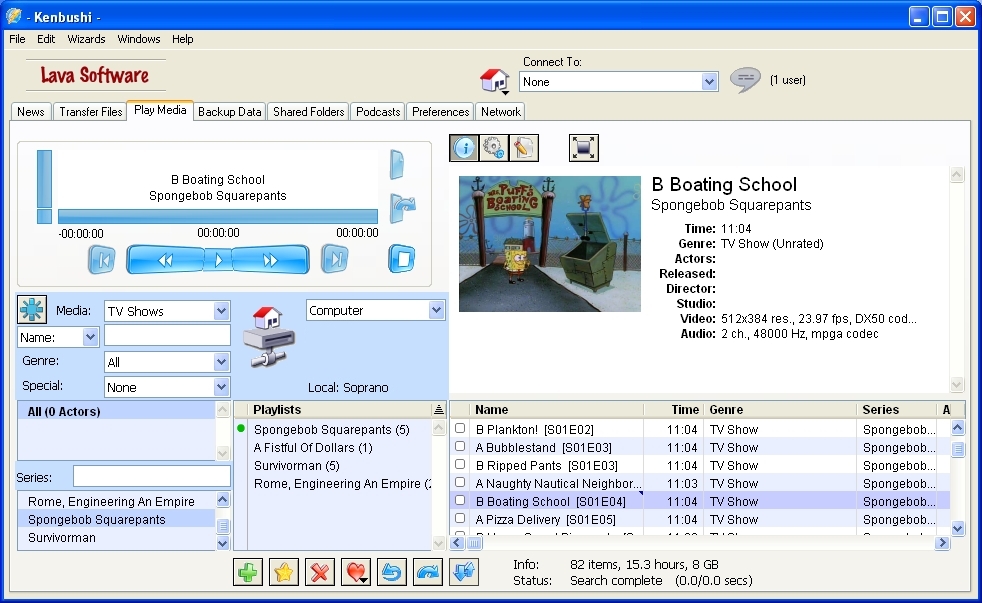Image resolution: width=982 pixels, height=603 pixels.
Task: Delete with the red X icon
Action: click(x=319, y=572)
